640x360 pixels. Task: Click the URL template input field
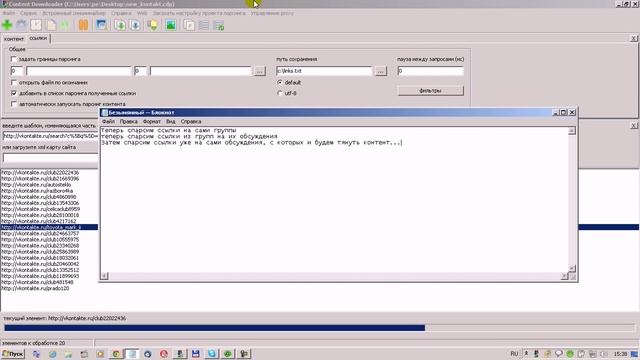(51, 136)
